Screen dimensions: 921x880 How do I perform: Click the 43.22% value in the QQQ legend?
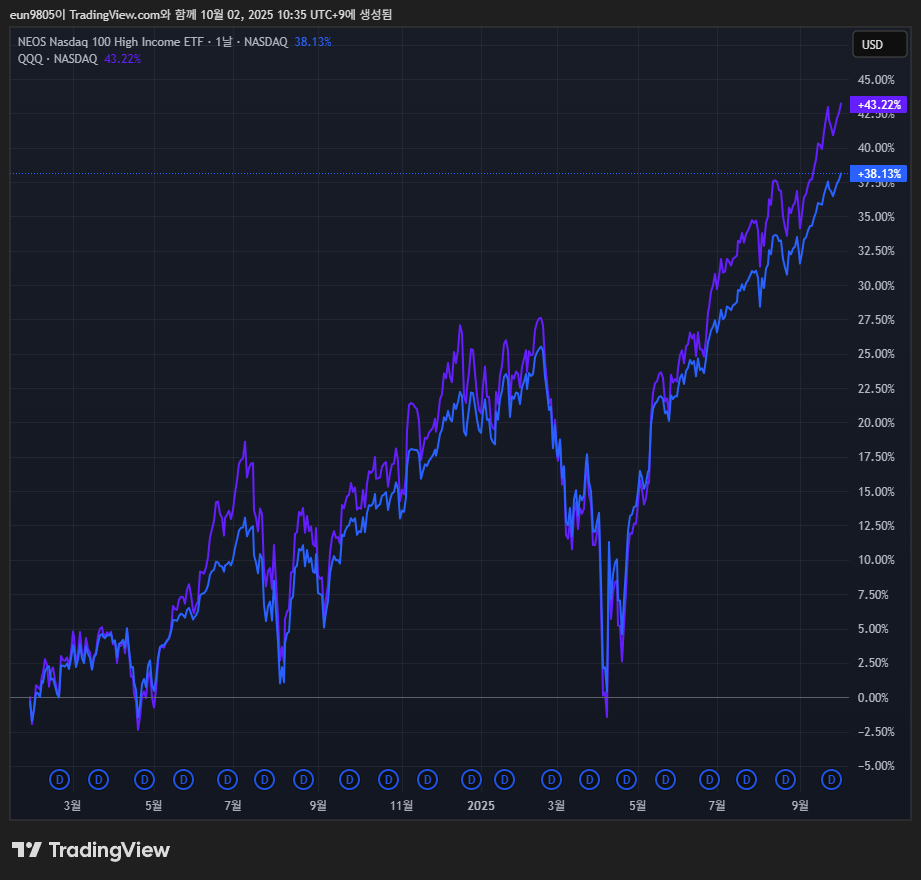123,59
